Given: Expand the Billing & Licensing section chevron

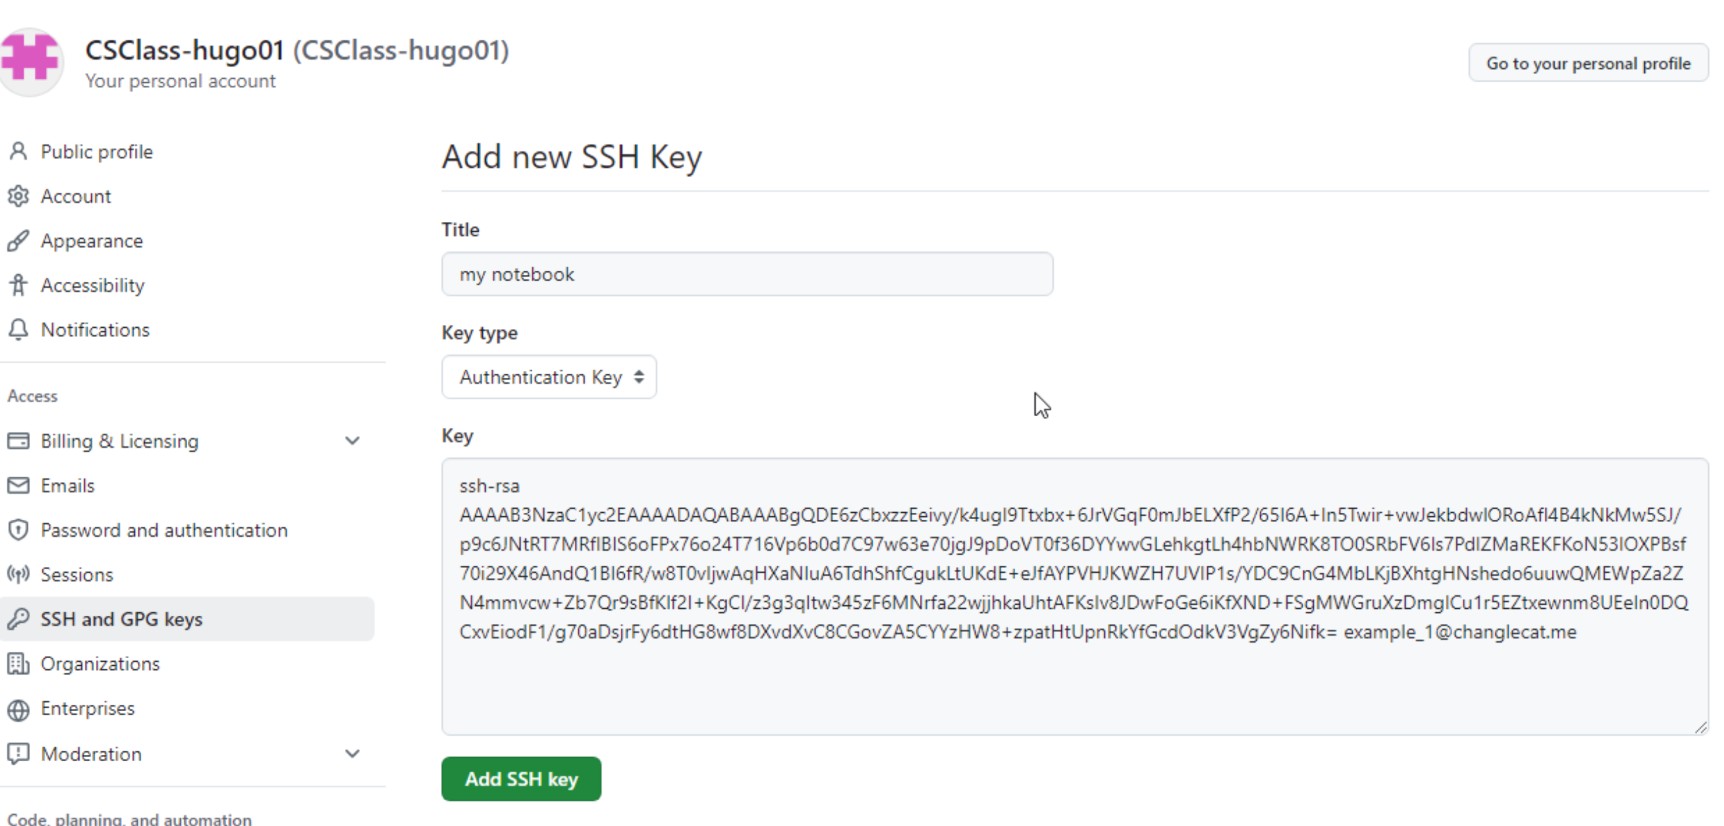Looking at the screenshot, I should pos(352,441).
